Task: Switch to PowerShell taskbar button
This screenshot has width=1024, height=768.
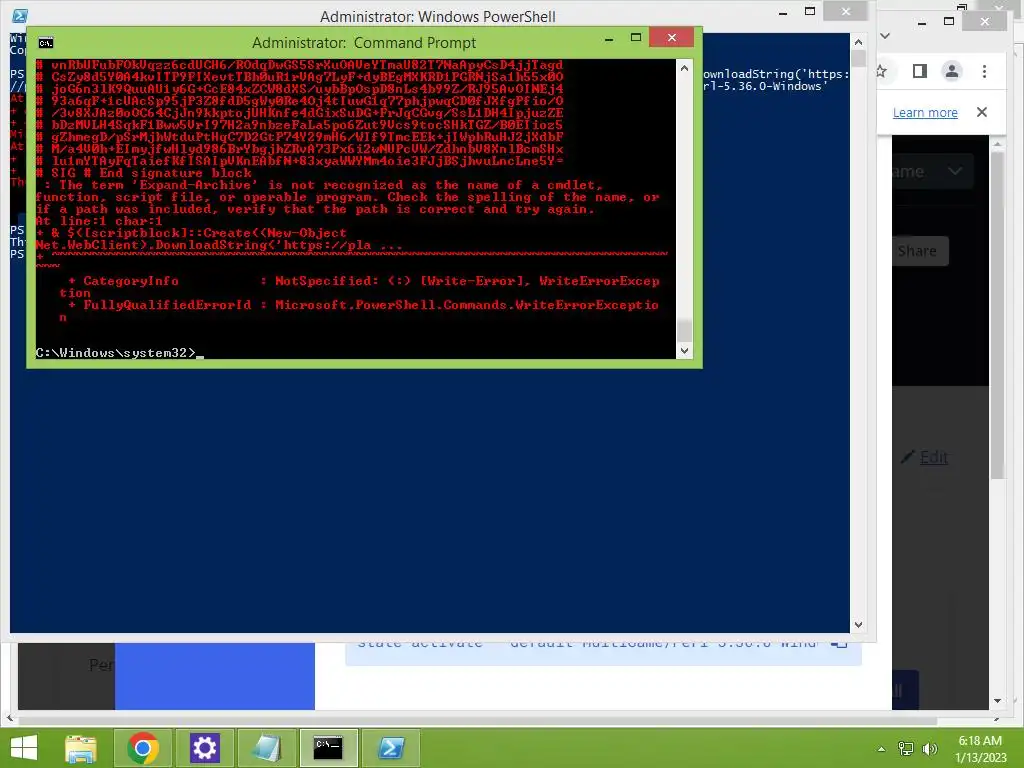Action: click(x=391, y=748)
